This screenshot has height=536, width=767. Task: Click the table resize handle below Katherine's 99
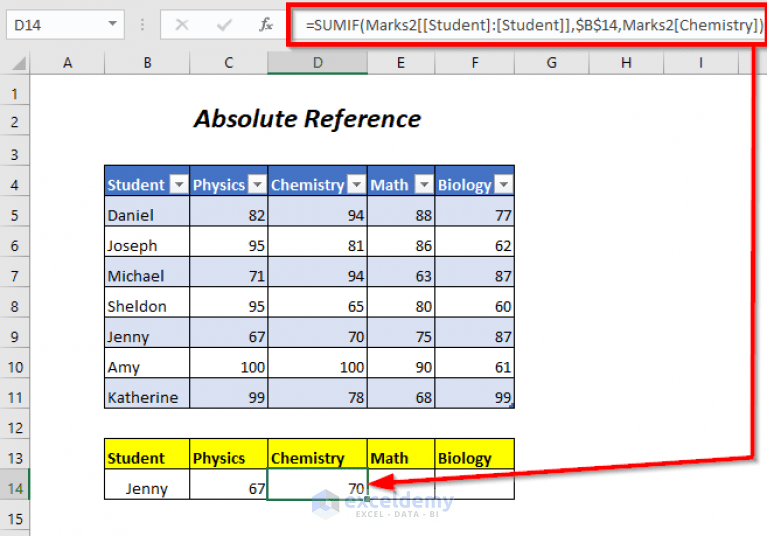point(512,405)
